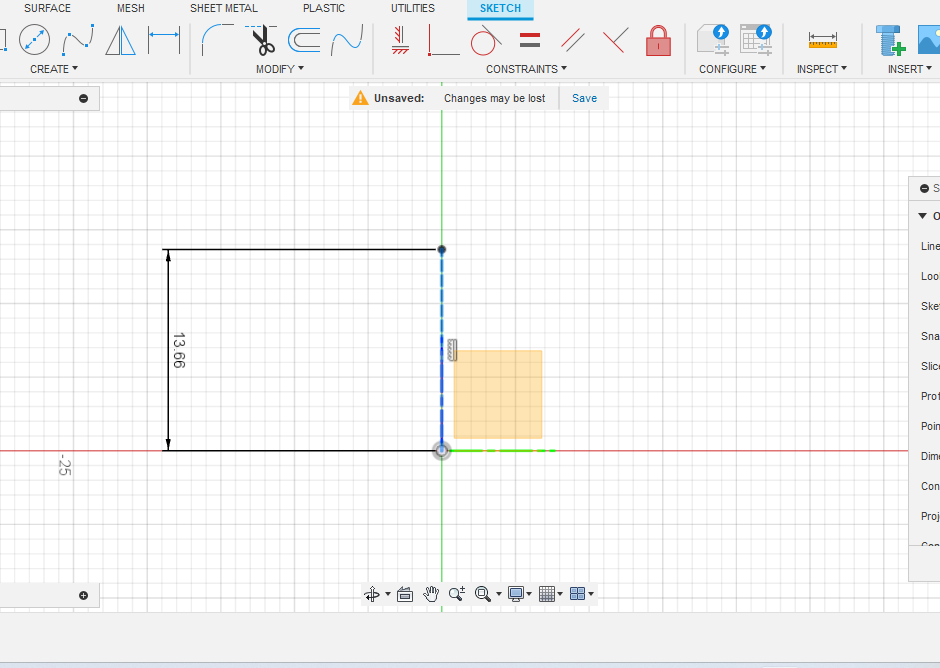Image resolution: width=940 pixels, height=668 pixels.
Task: Apply the Coincident constraint
Action: tap(444, 40)
